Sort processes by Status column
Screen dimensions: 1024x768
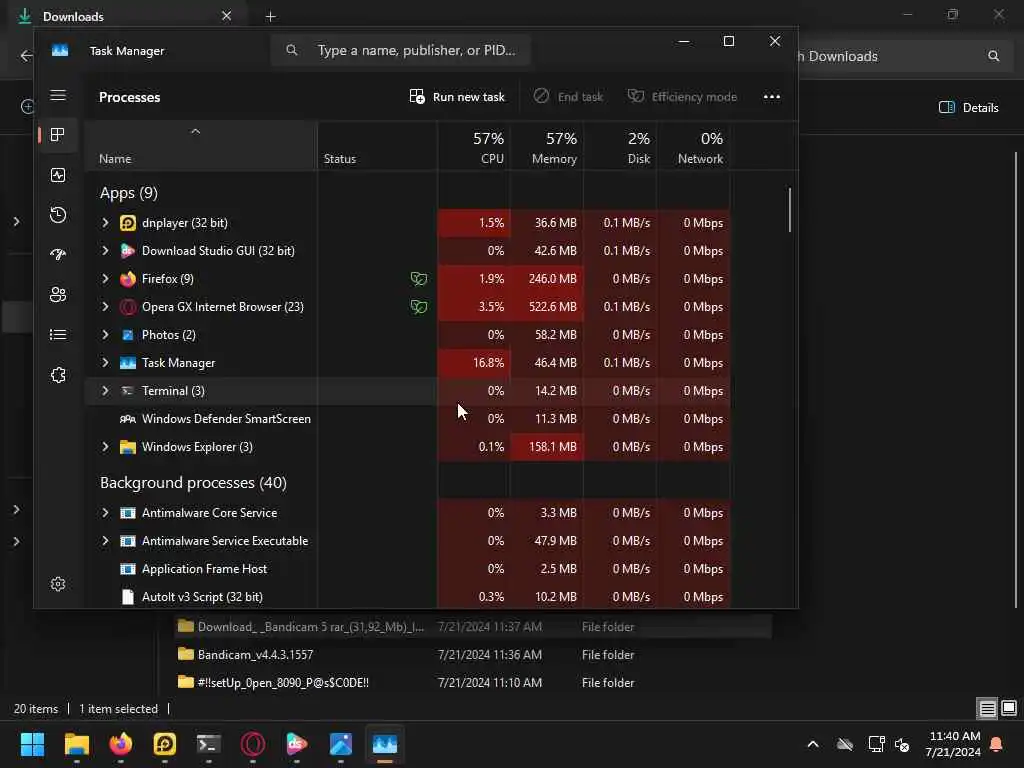pos(377,147)
